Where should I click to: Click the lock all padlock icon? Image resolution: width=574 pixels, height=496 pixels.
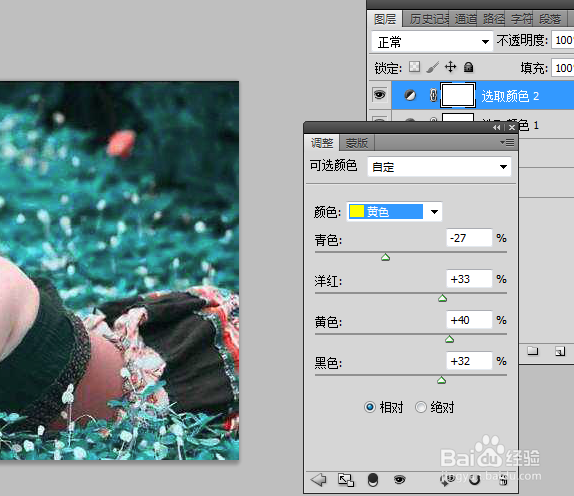click(x=468, y=67)
